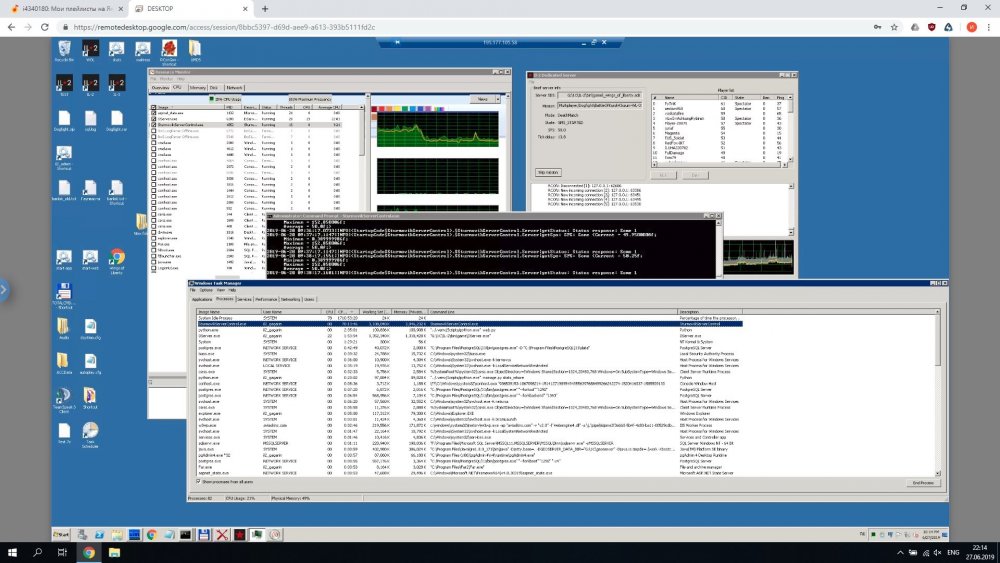Screen dimensions: 1000x563
Task: Open the Options menu in Task Manager
Action: [206, 290]
